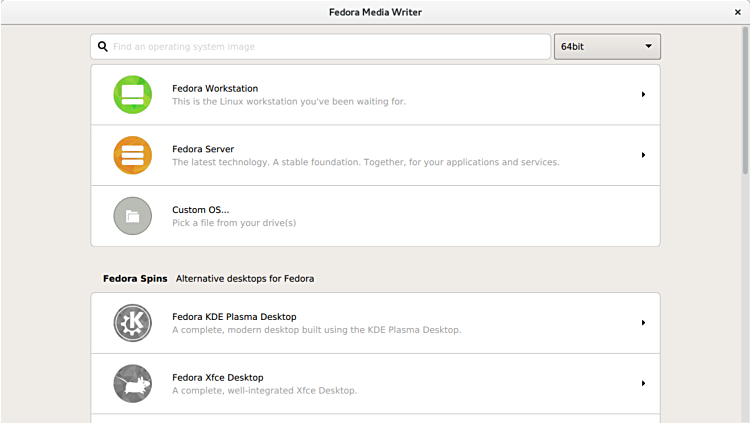Image resolution: width=752 pixels, height=423 pixels.
Task: Choose the Custom OS... option
Action: click(x=200, y=210)
